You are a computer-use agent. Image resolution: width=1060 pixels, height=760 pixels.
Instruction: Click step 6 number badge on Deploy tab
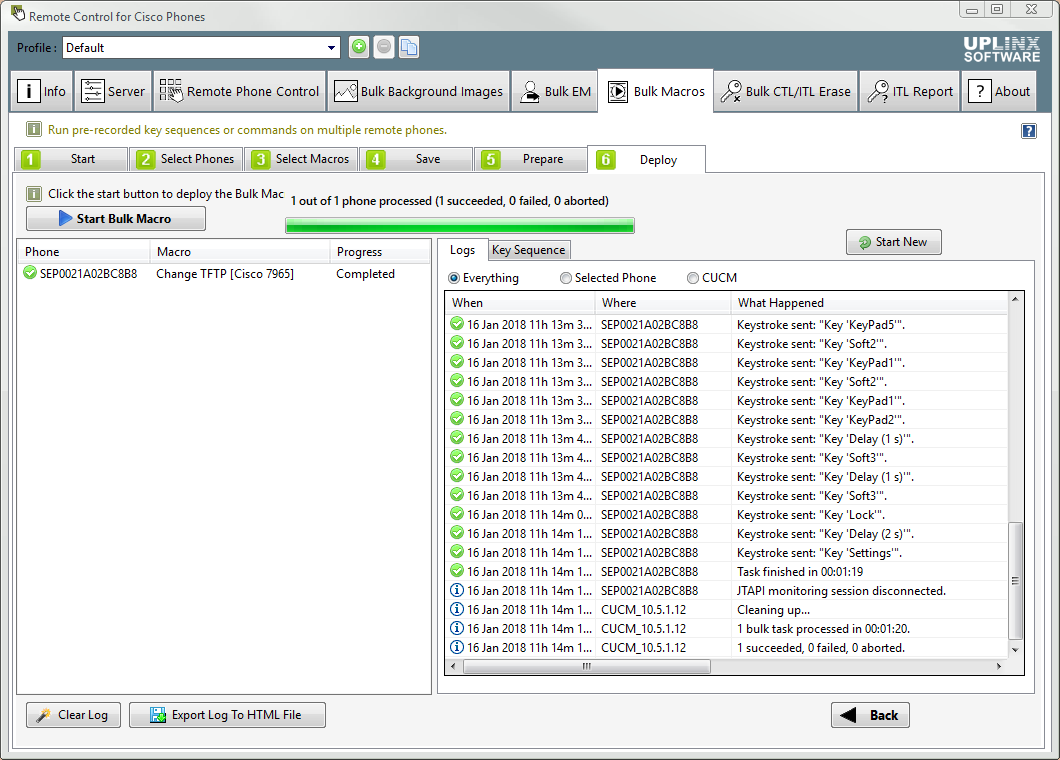coord(606,160)
